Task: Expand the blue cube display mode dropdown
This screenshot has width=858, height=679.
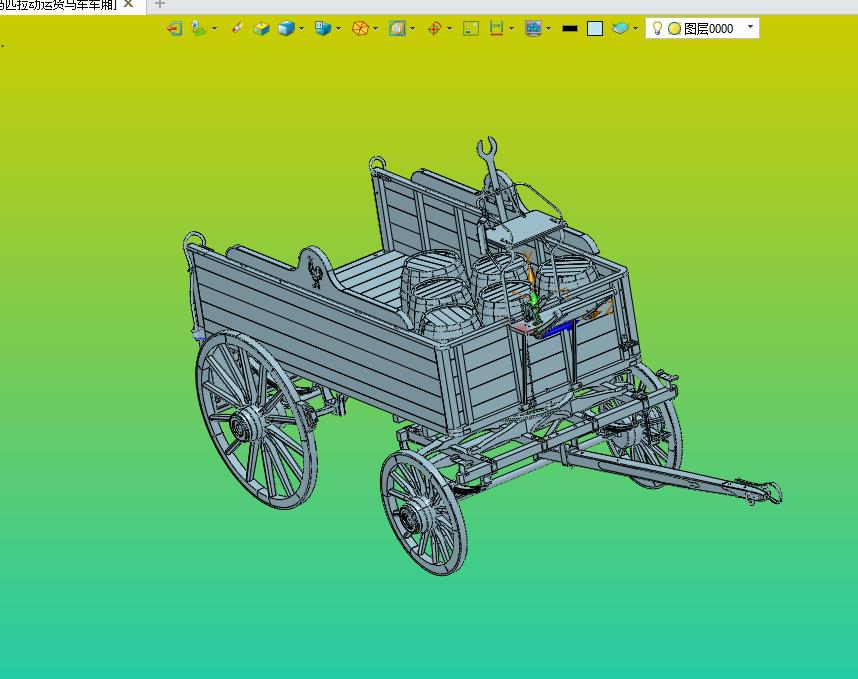Action: tap(302, 28)
